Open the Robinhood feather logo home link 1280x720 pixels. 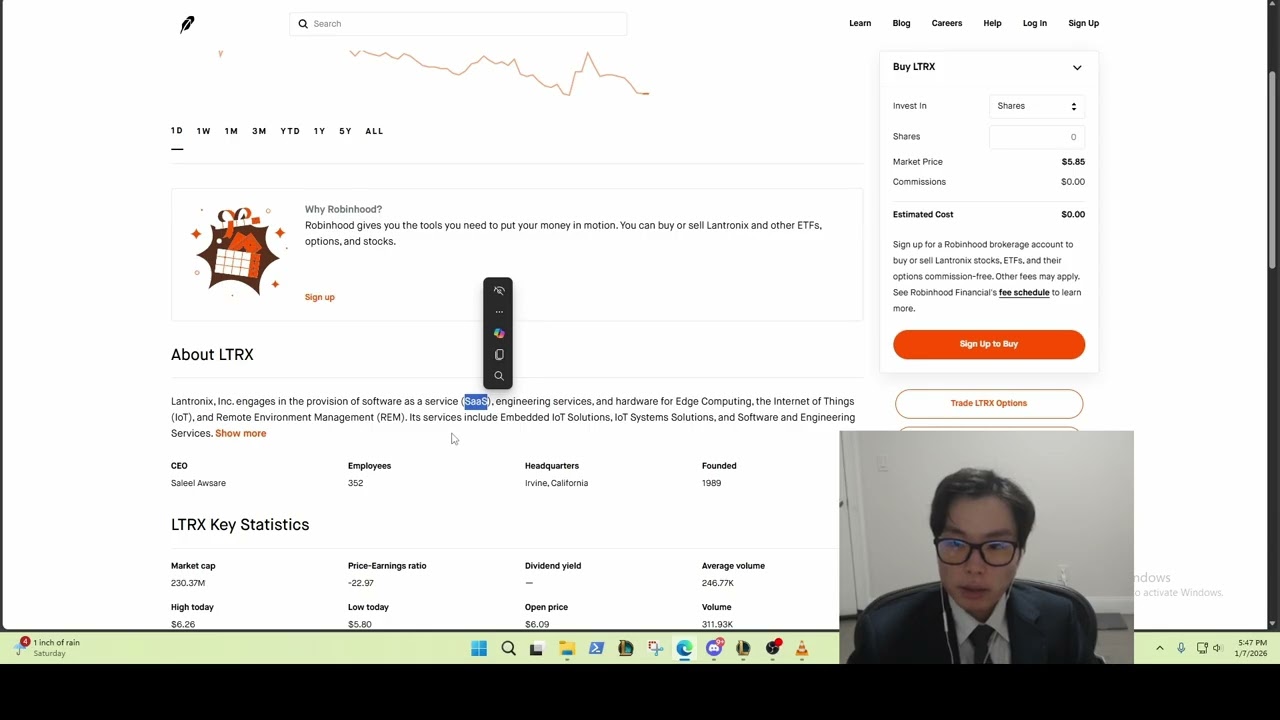[x=187, y=24]
